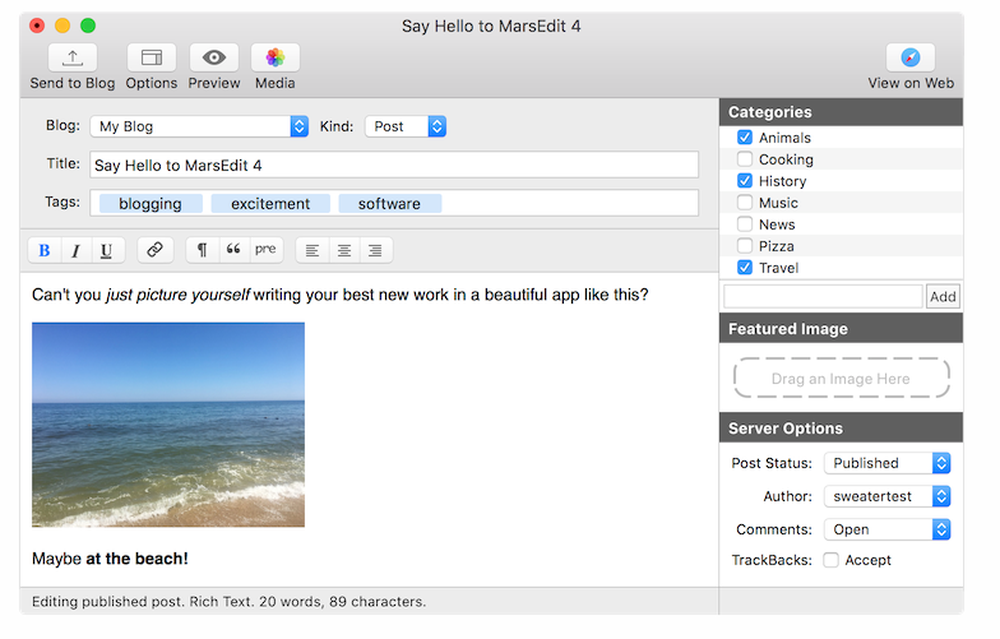Check the Music category

[x=744, y=202]
